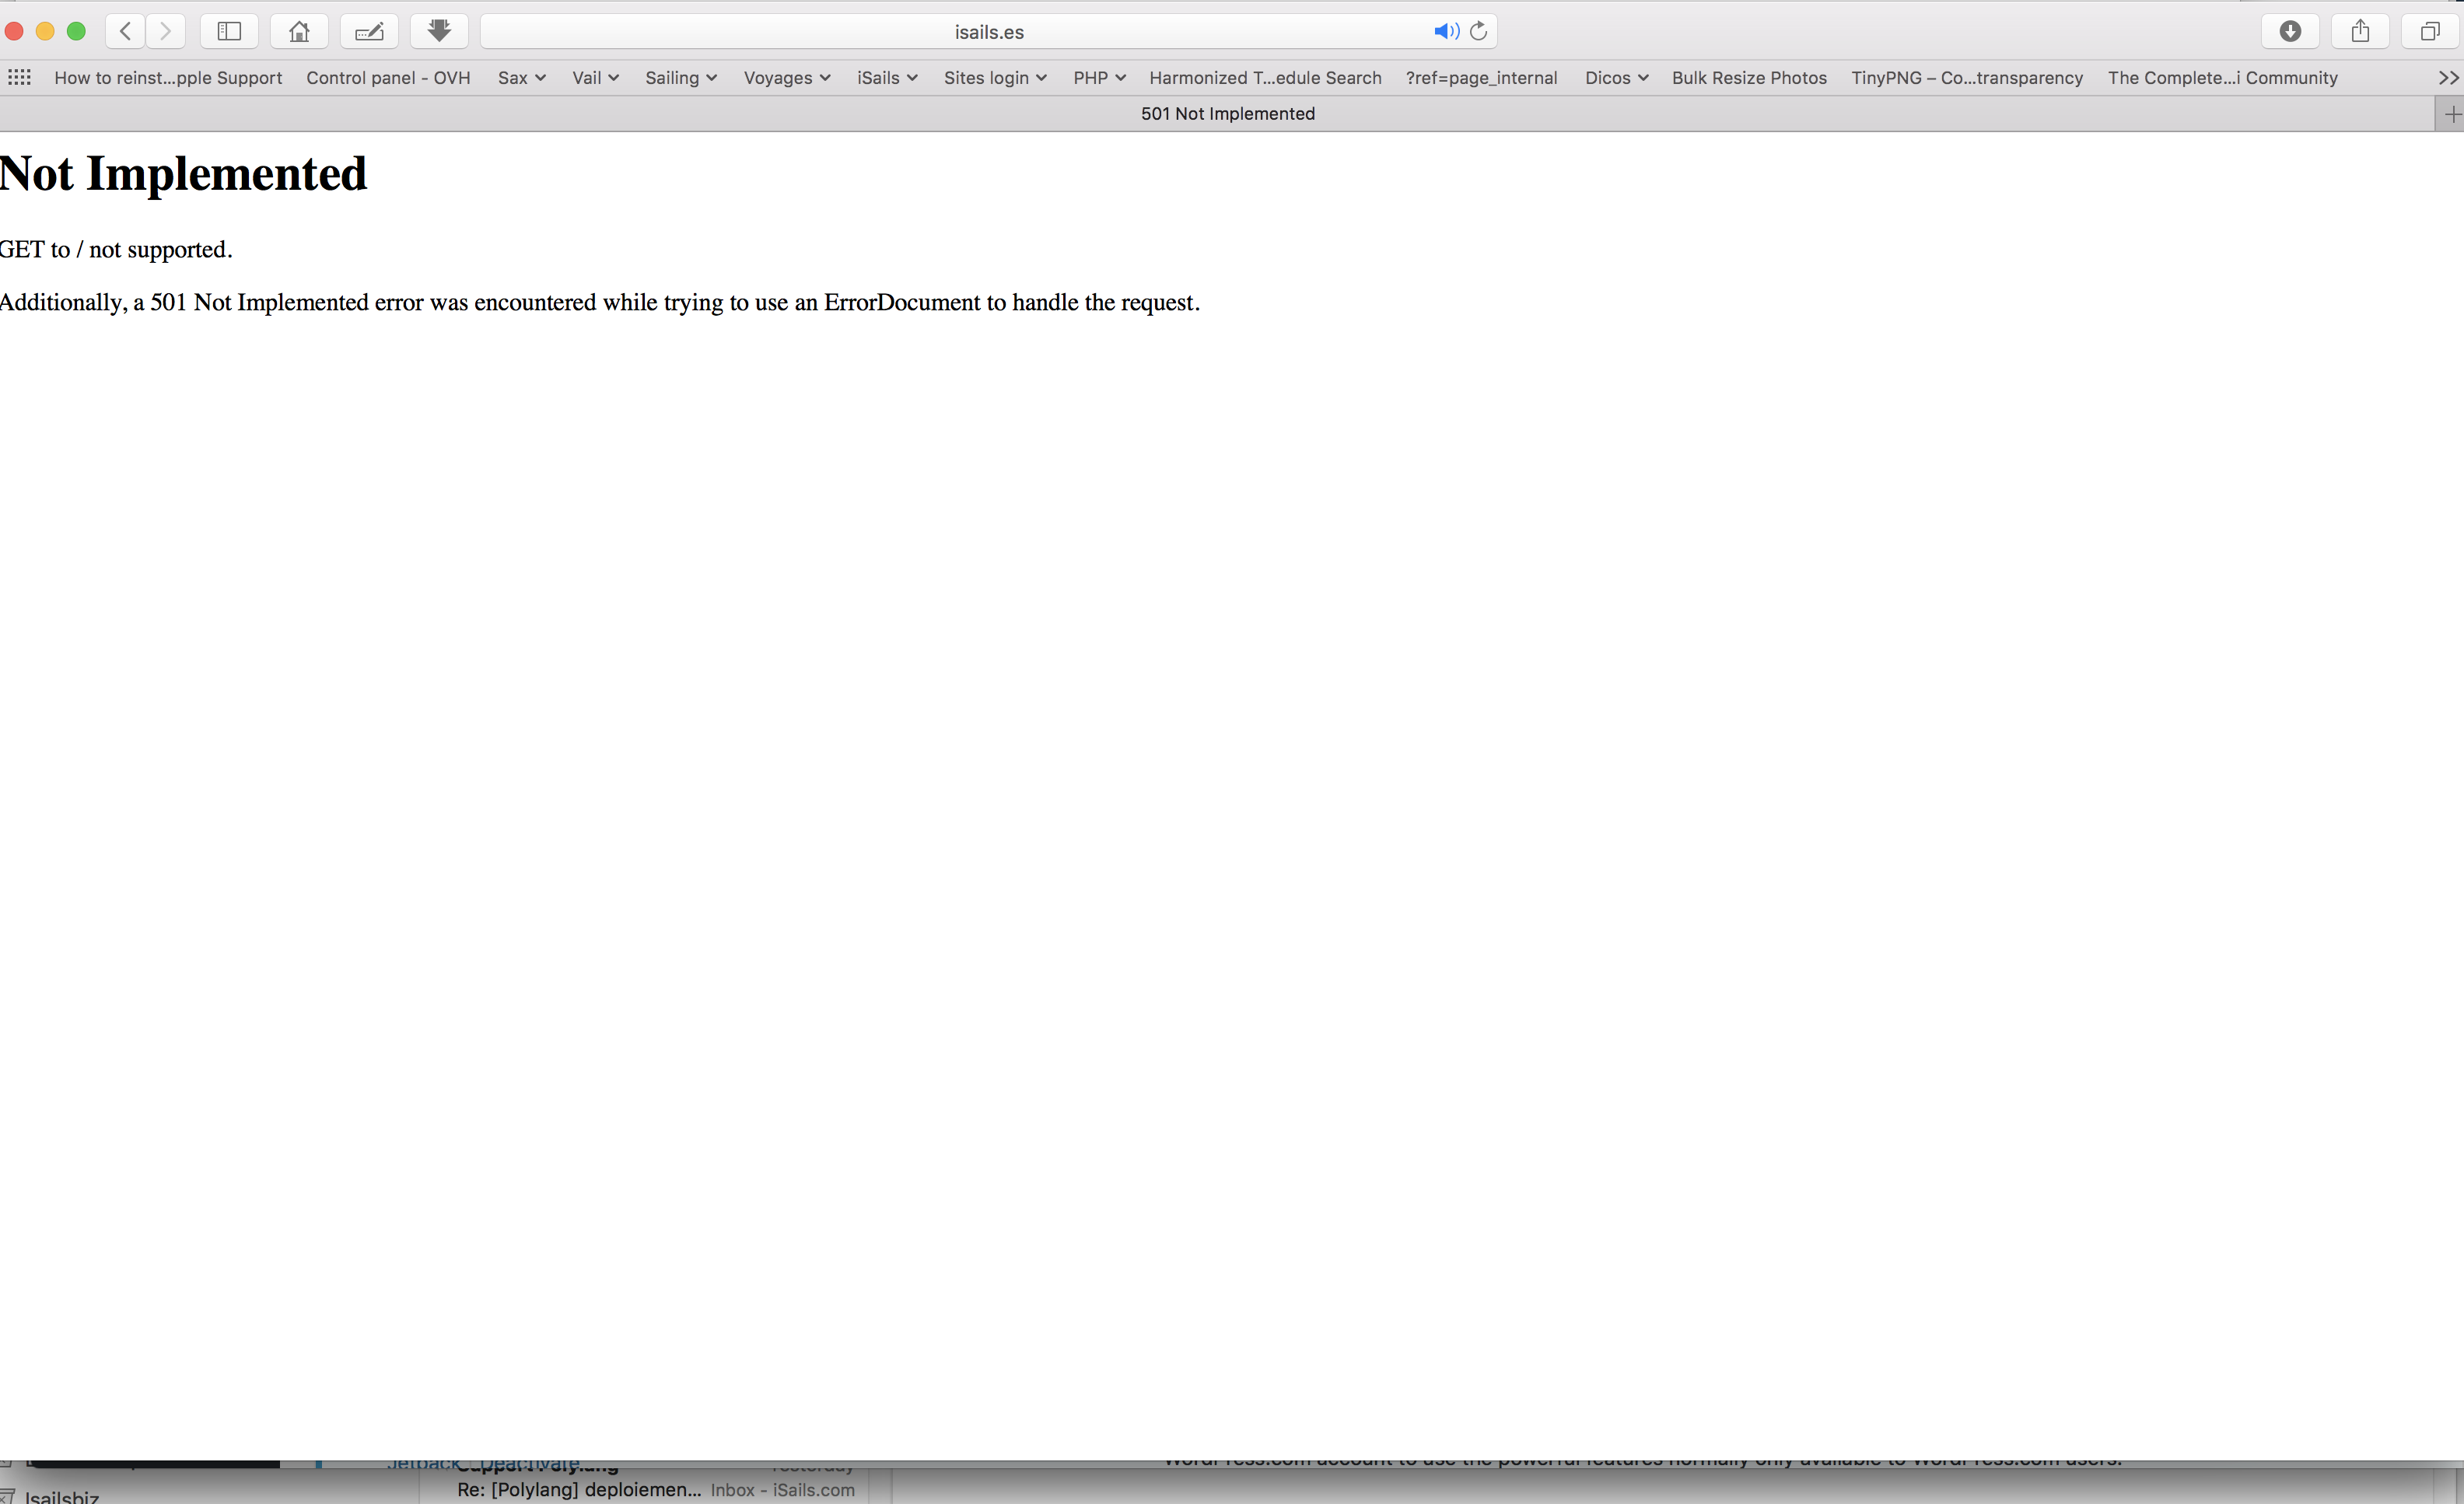Open ?ref=page_internal bookmark
This screenshot has height=1504, width=2464.
1481,78
